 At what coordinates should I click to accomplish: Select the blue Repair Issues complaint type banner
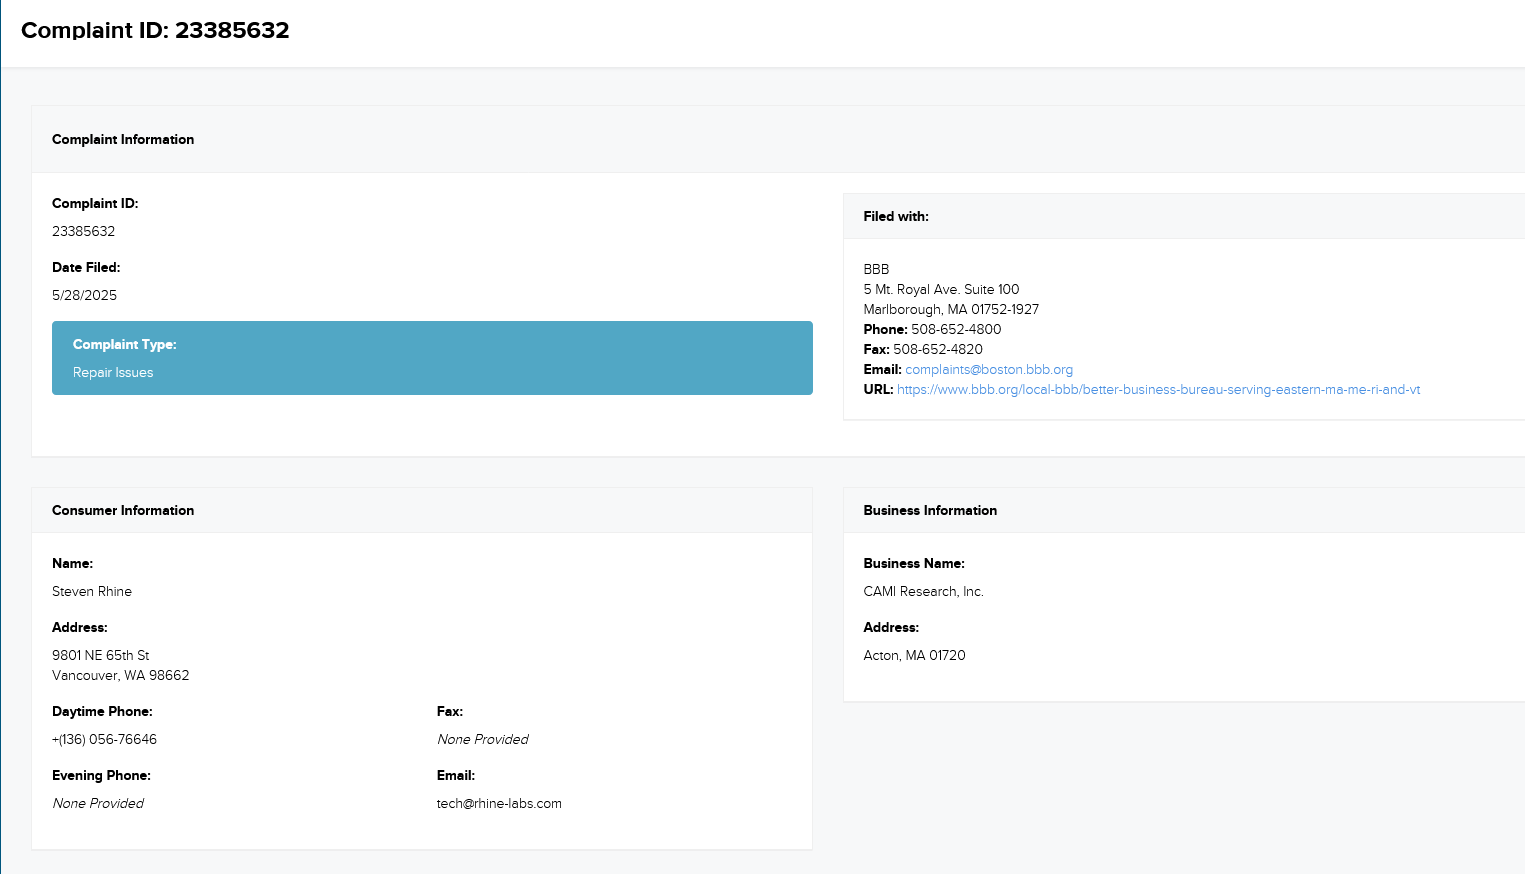click(431, 358)
